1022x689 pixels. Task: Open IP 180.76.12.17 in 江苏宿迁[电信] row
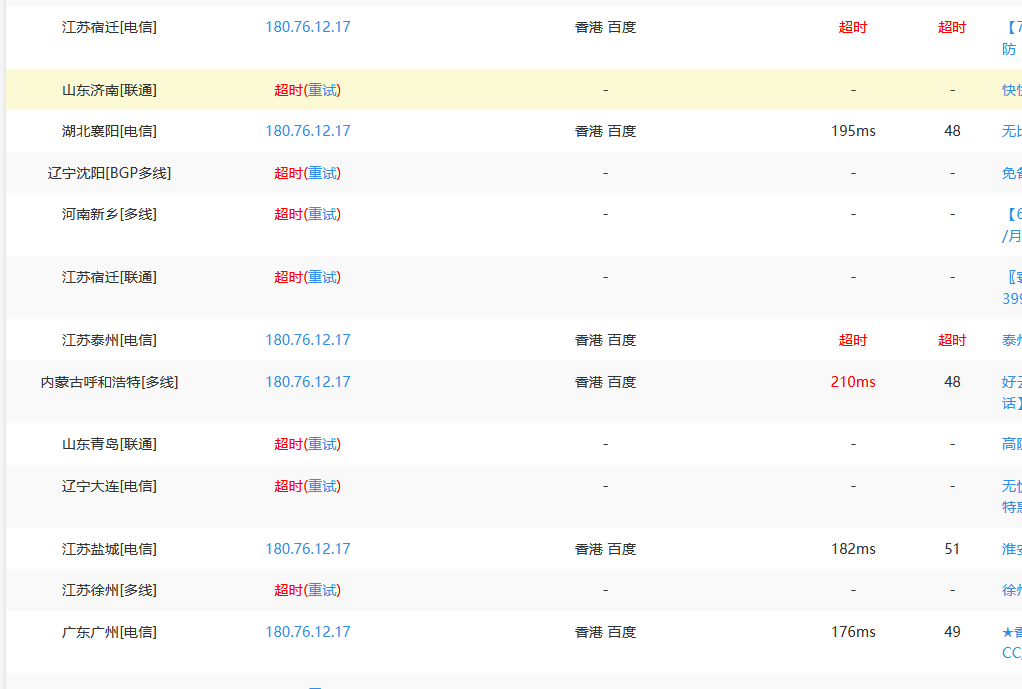tap(308, 27)
